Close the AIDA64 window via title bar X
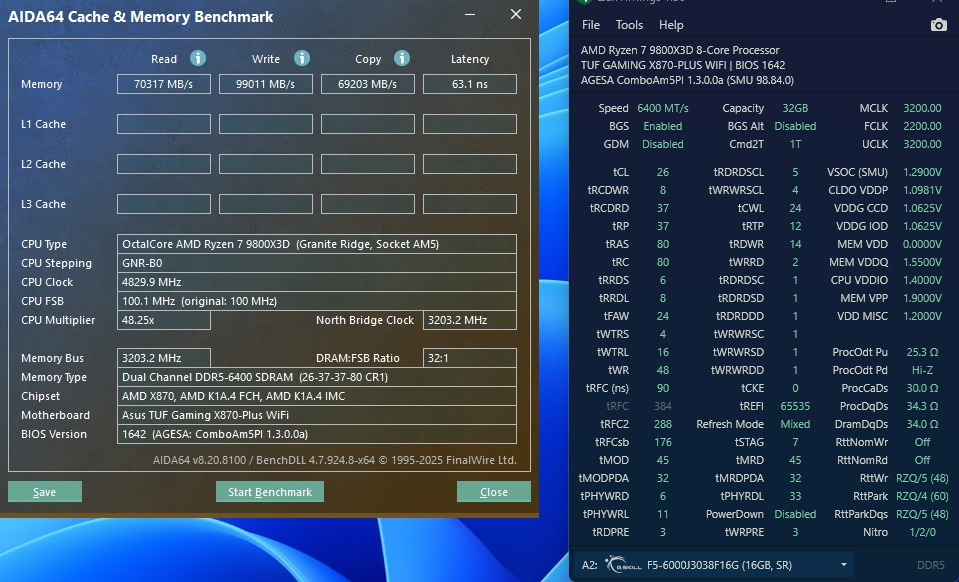 coord(516,14)
